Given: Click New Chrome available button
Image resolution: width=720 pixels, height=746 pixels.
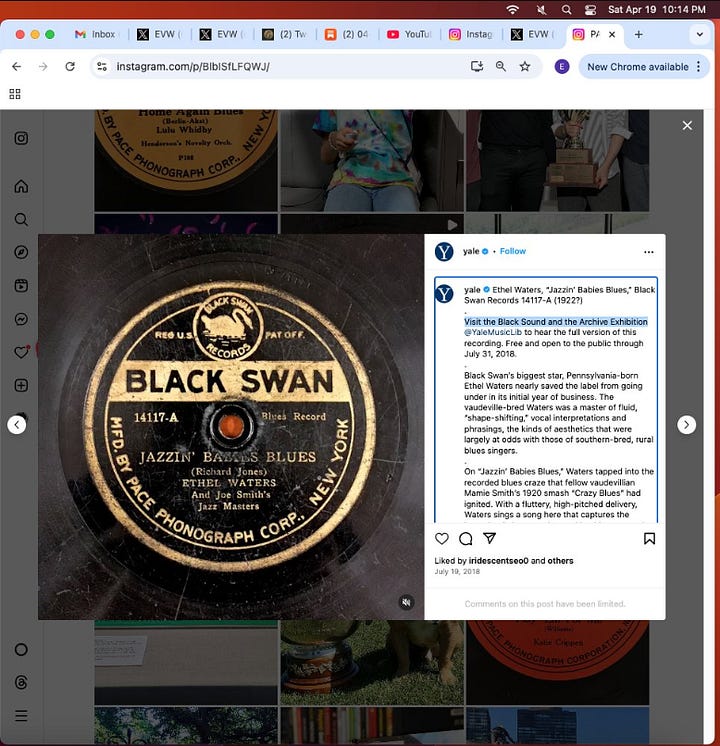Looking at the screenshot, I should coord(638,67).
